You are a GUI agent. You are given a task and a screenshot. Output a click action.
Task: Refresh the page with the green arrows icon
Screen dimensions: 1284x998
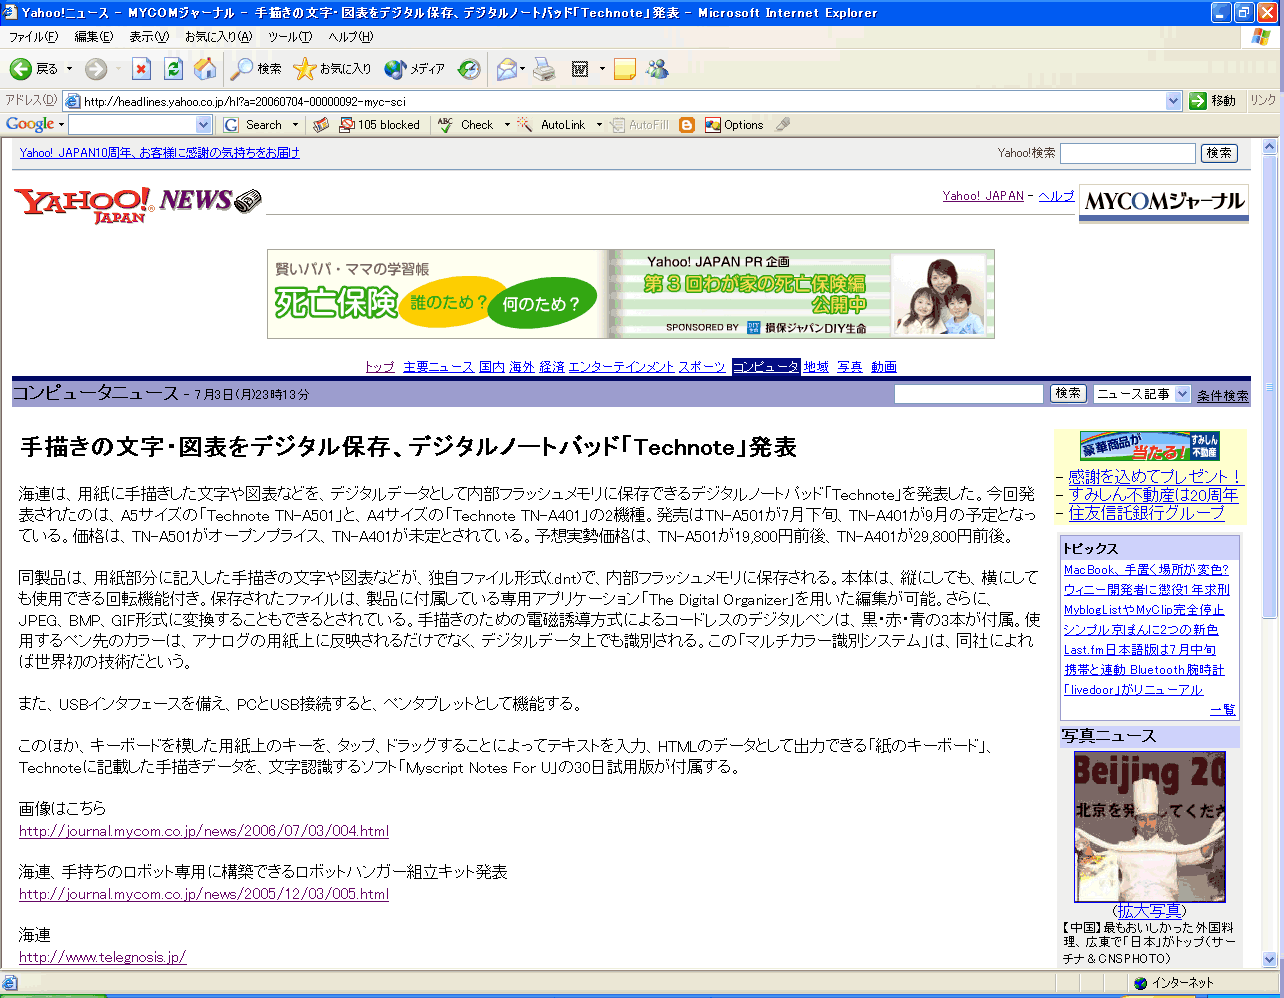coord(173,69)
